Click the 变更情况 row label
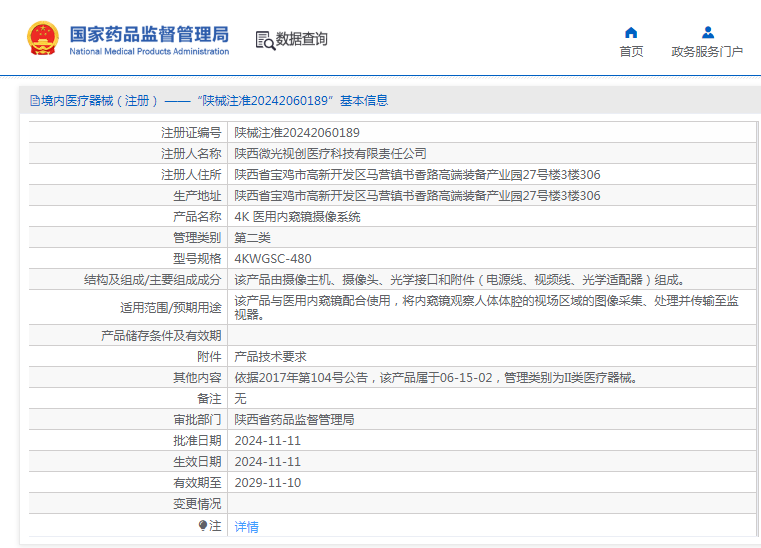 pos(197,504)
